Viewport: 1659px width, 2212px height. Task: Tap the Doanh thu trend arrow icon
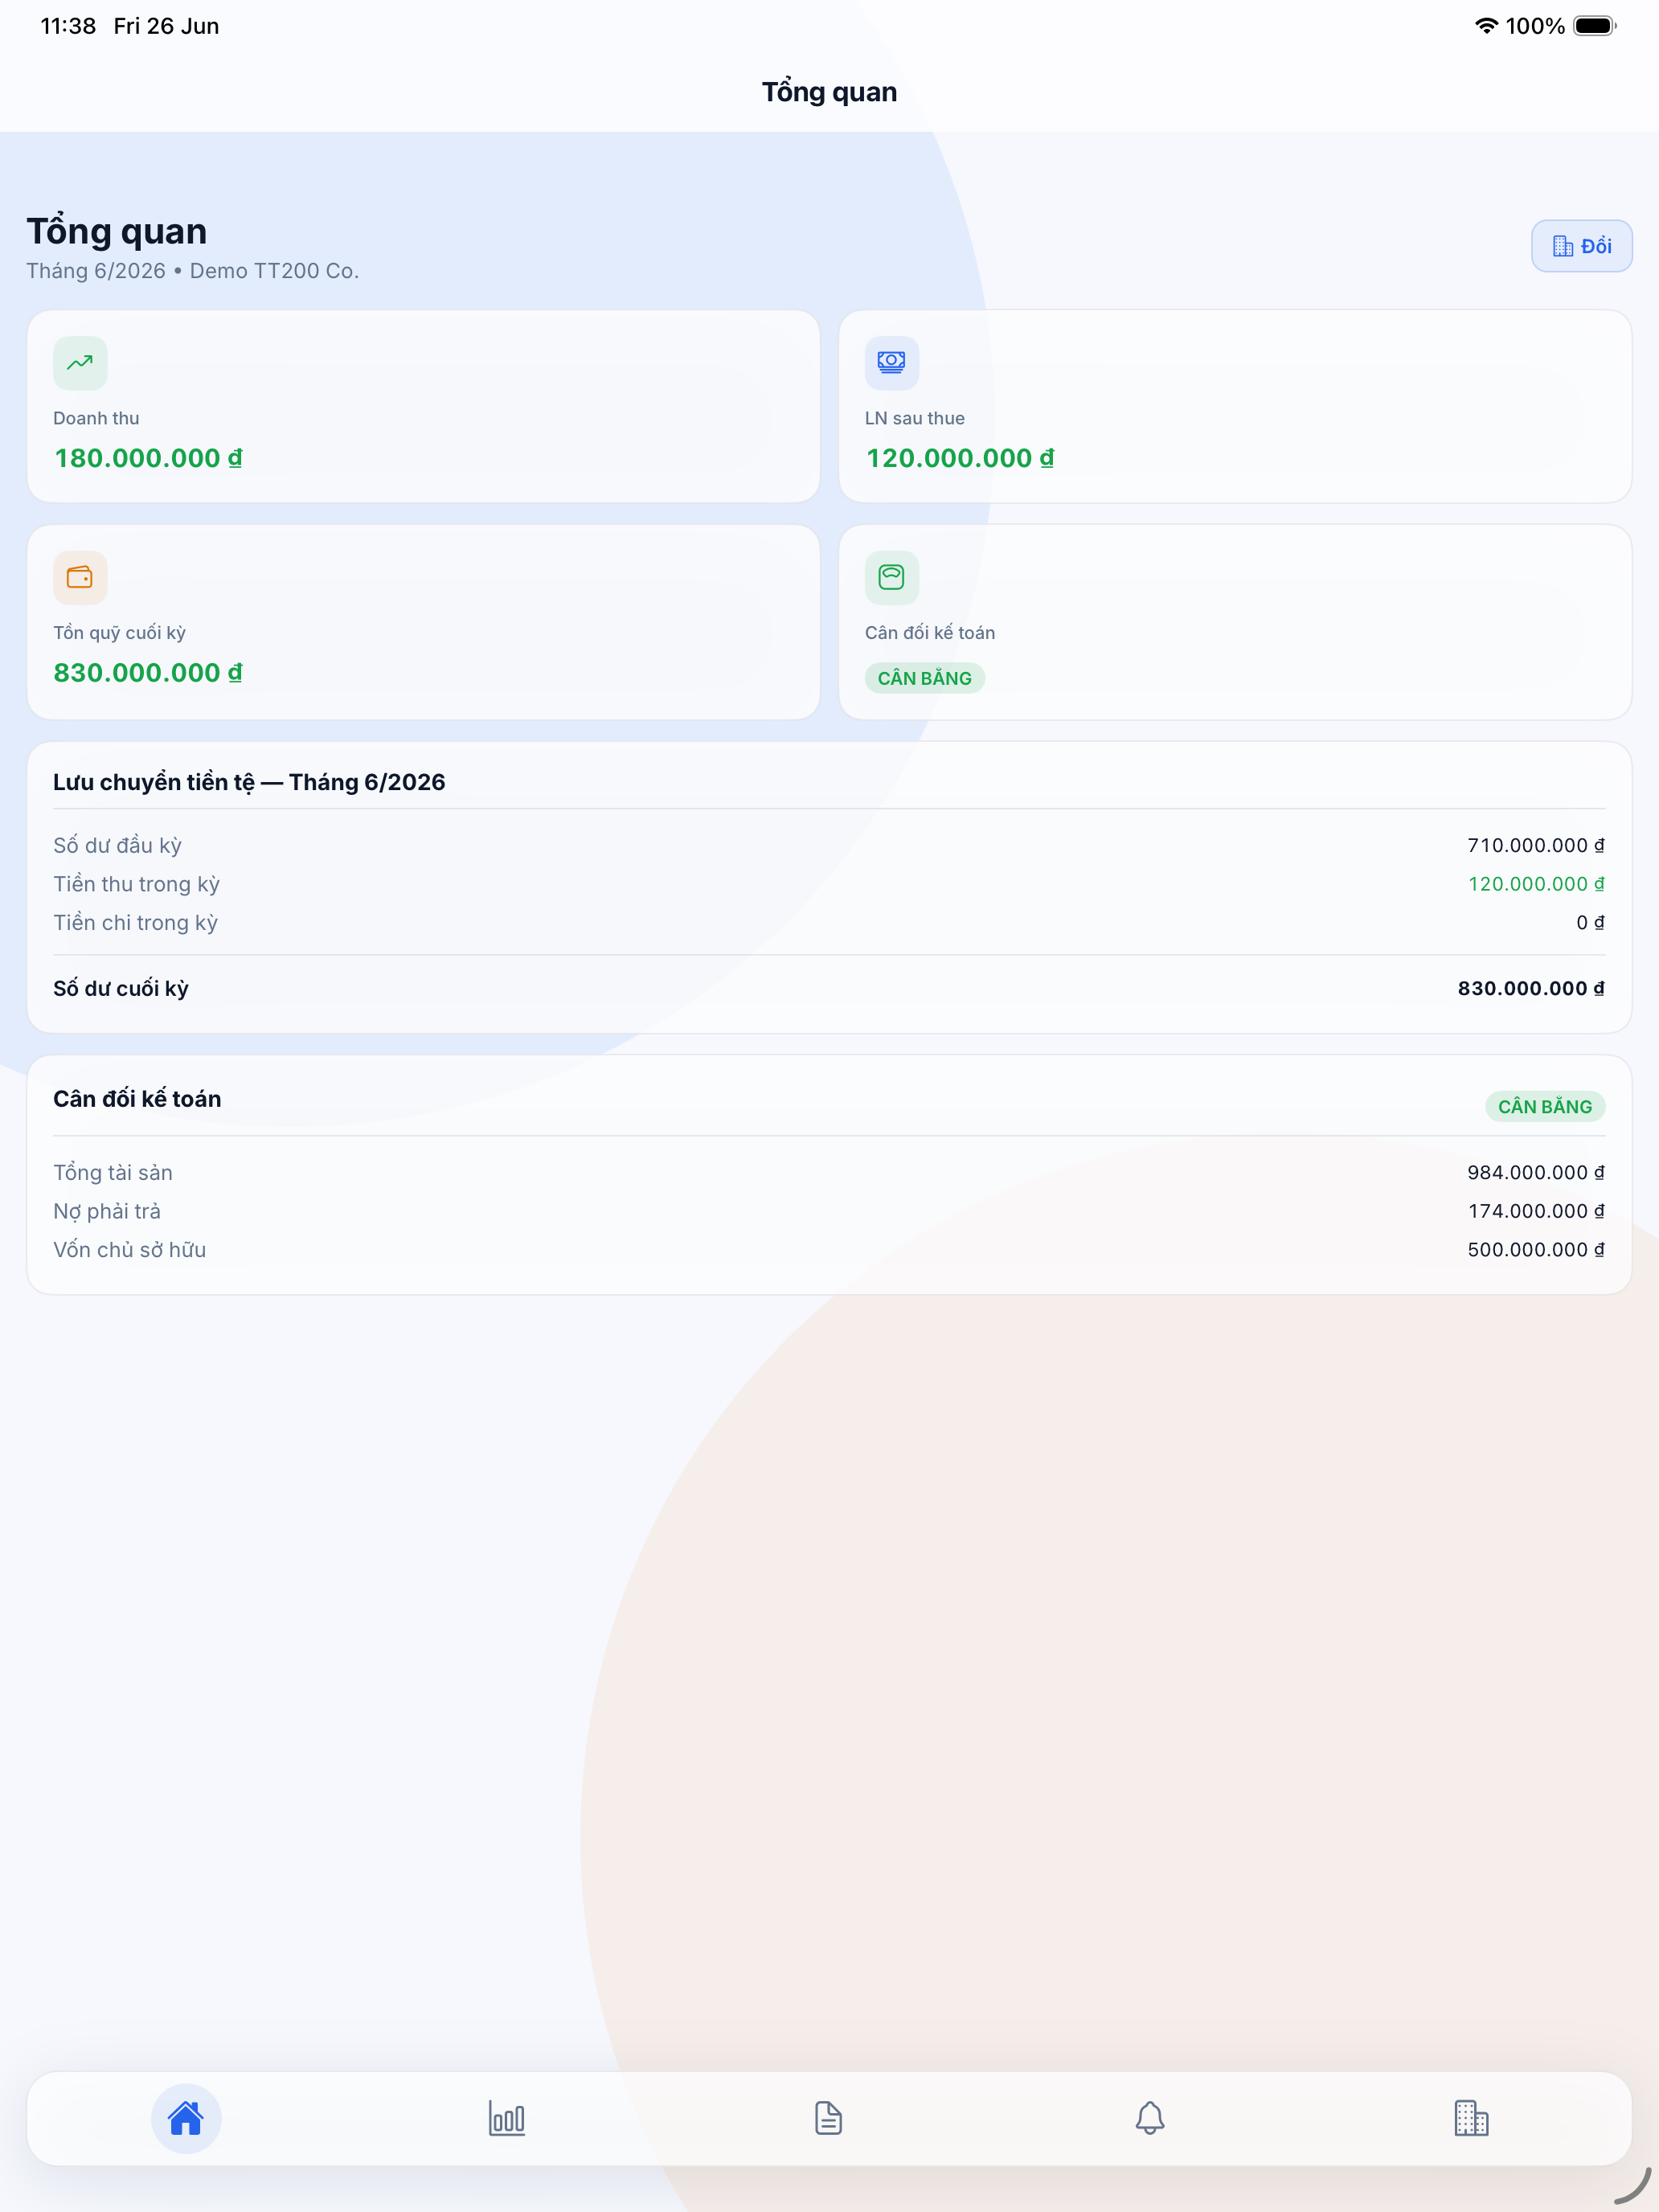coord(80,363)
